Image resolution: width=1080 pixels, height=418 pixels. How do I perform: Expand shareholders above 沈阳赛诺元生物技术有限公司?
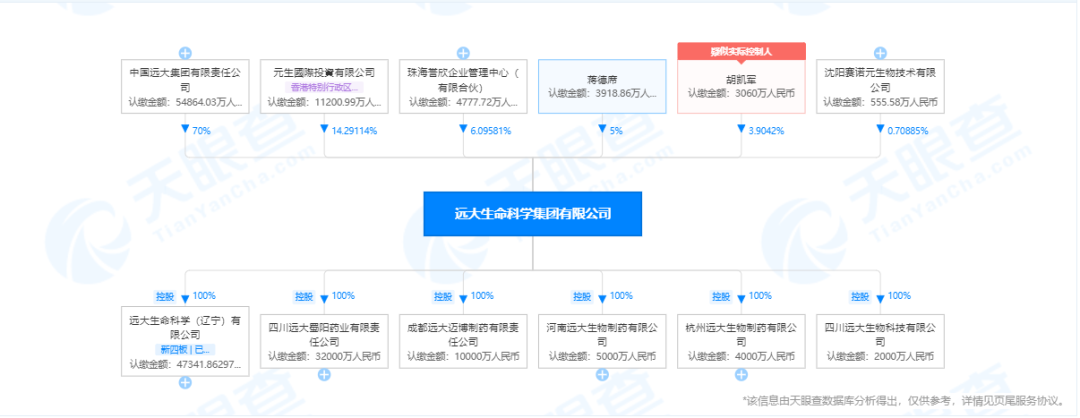pos(880,53)
